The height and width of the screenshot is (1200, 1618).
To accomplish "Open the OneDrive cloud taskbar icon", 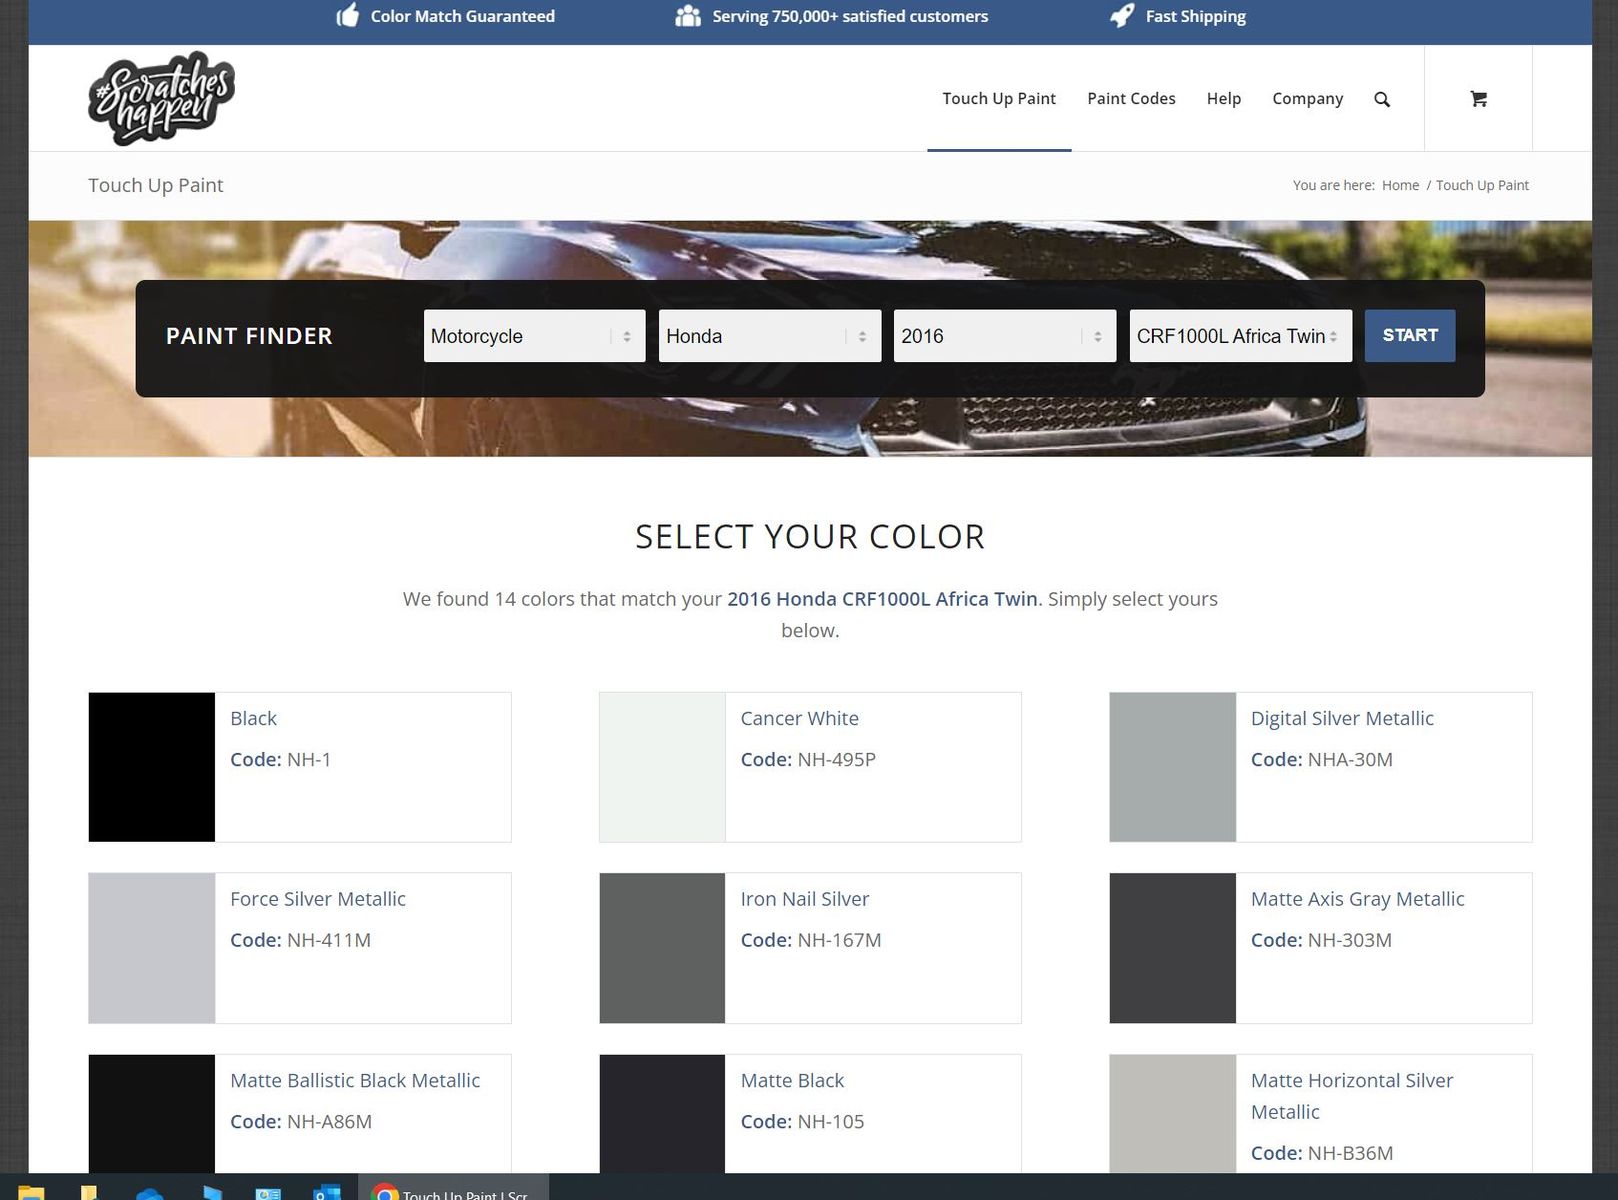I will click(x=150, y=1193).
